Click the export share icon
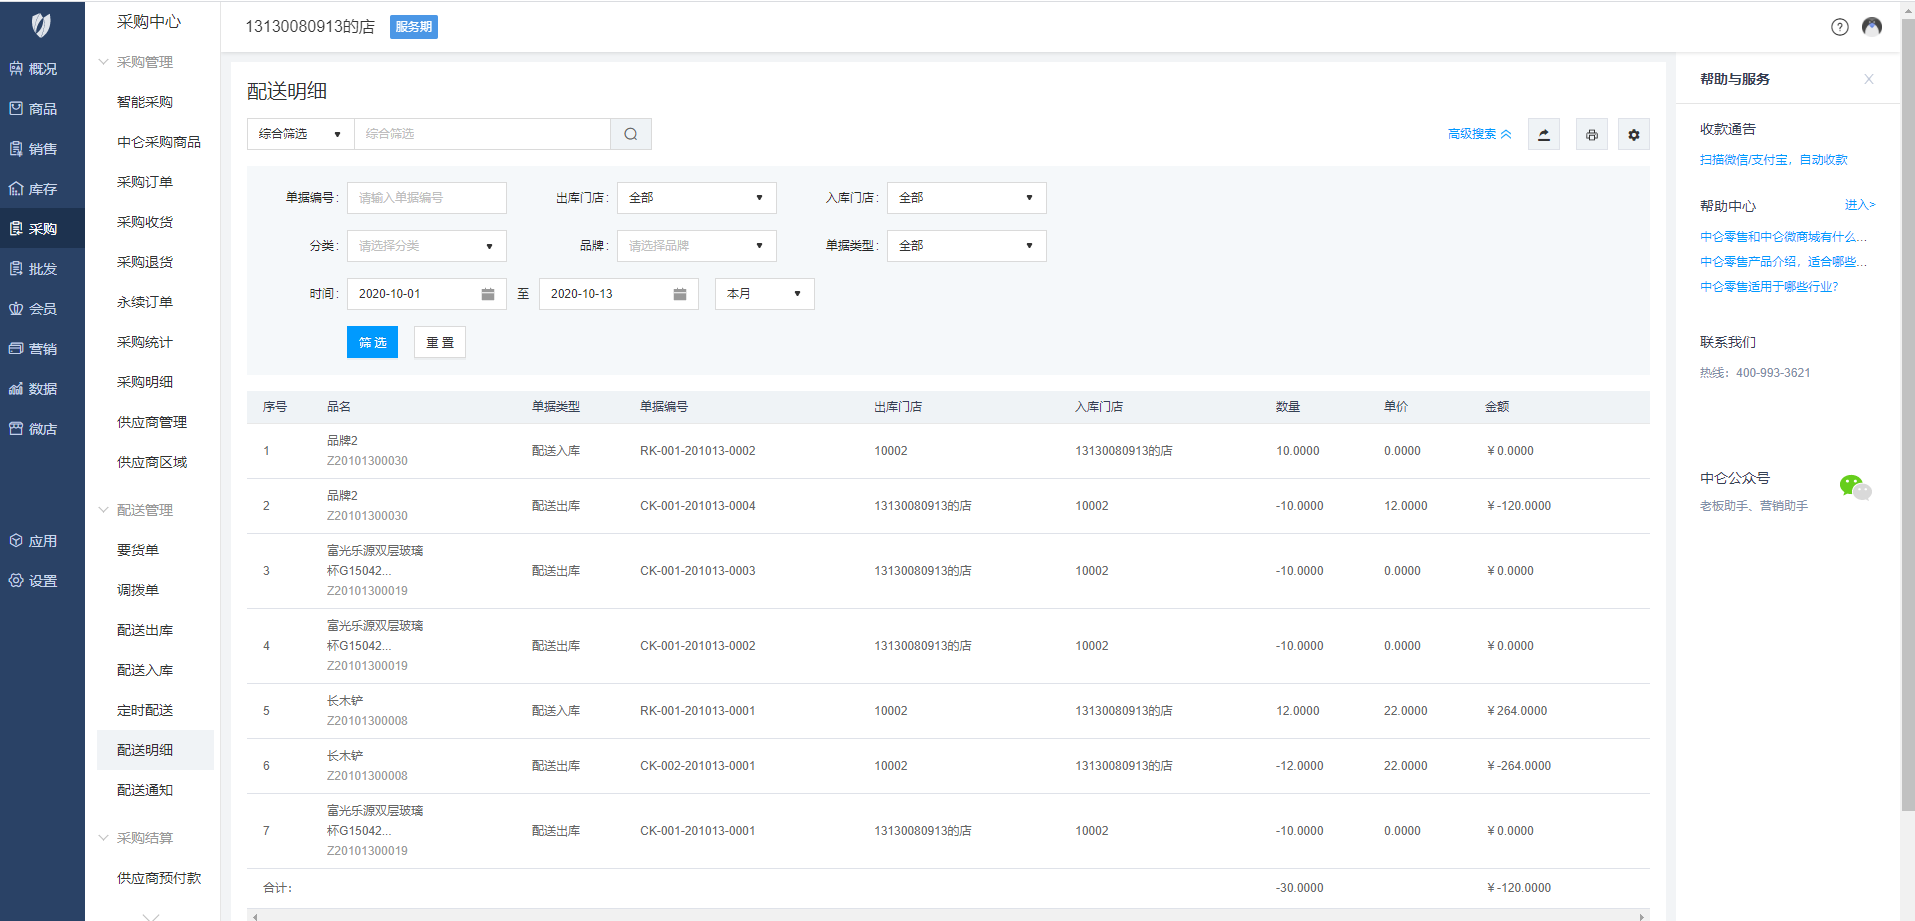Screen dimensions: 1915x921 point(1543,134)
